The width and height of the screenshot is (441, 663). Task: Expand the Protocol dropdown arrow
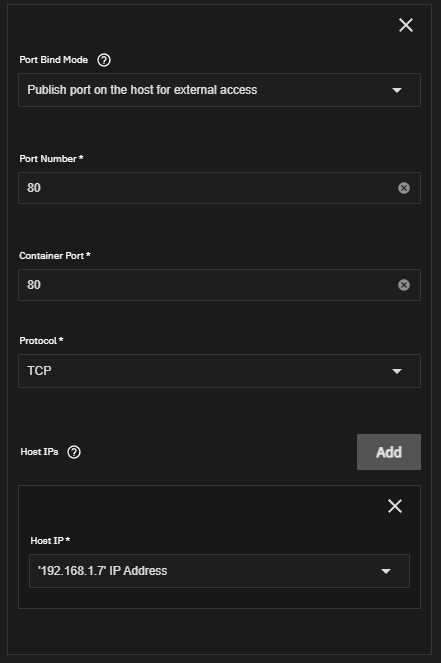point(397,371)
